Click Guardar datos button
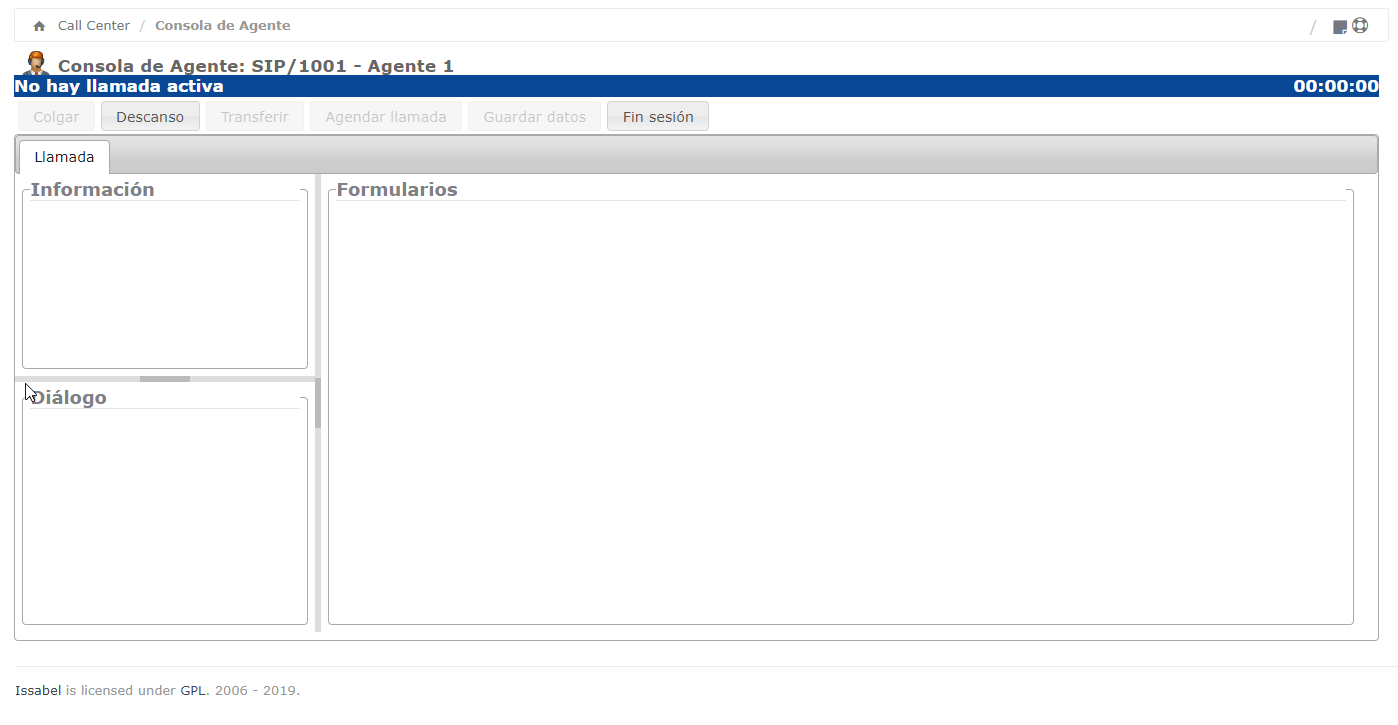The image size is (1398, 725). [x=535, y=117]
